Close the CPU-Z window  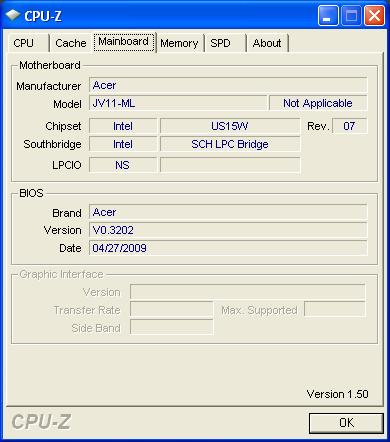(374, 15)
